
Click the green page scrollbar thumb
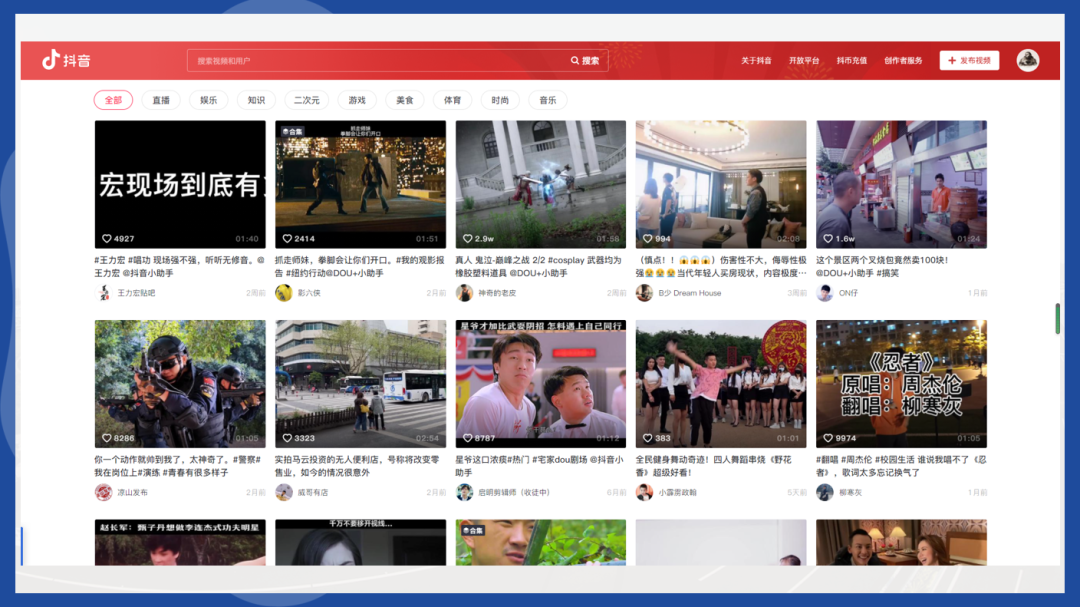(x=1057, y=318)
